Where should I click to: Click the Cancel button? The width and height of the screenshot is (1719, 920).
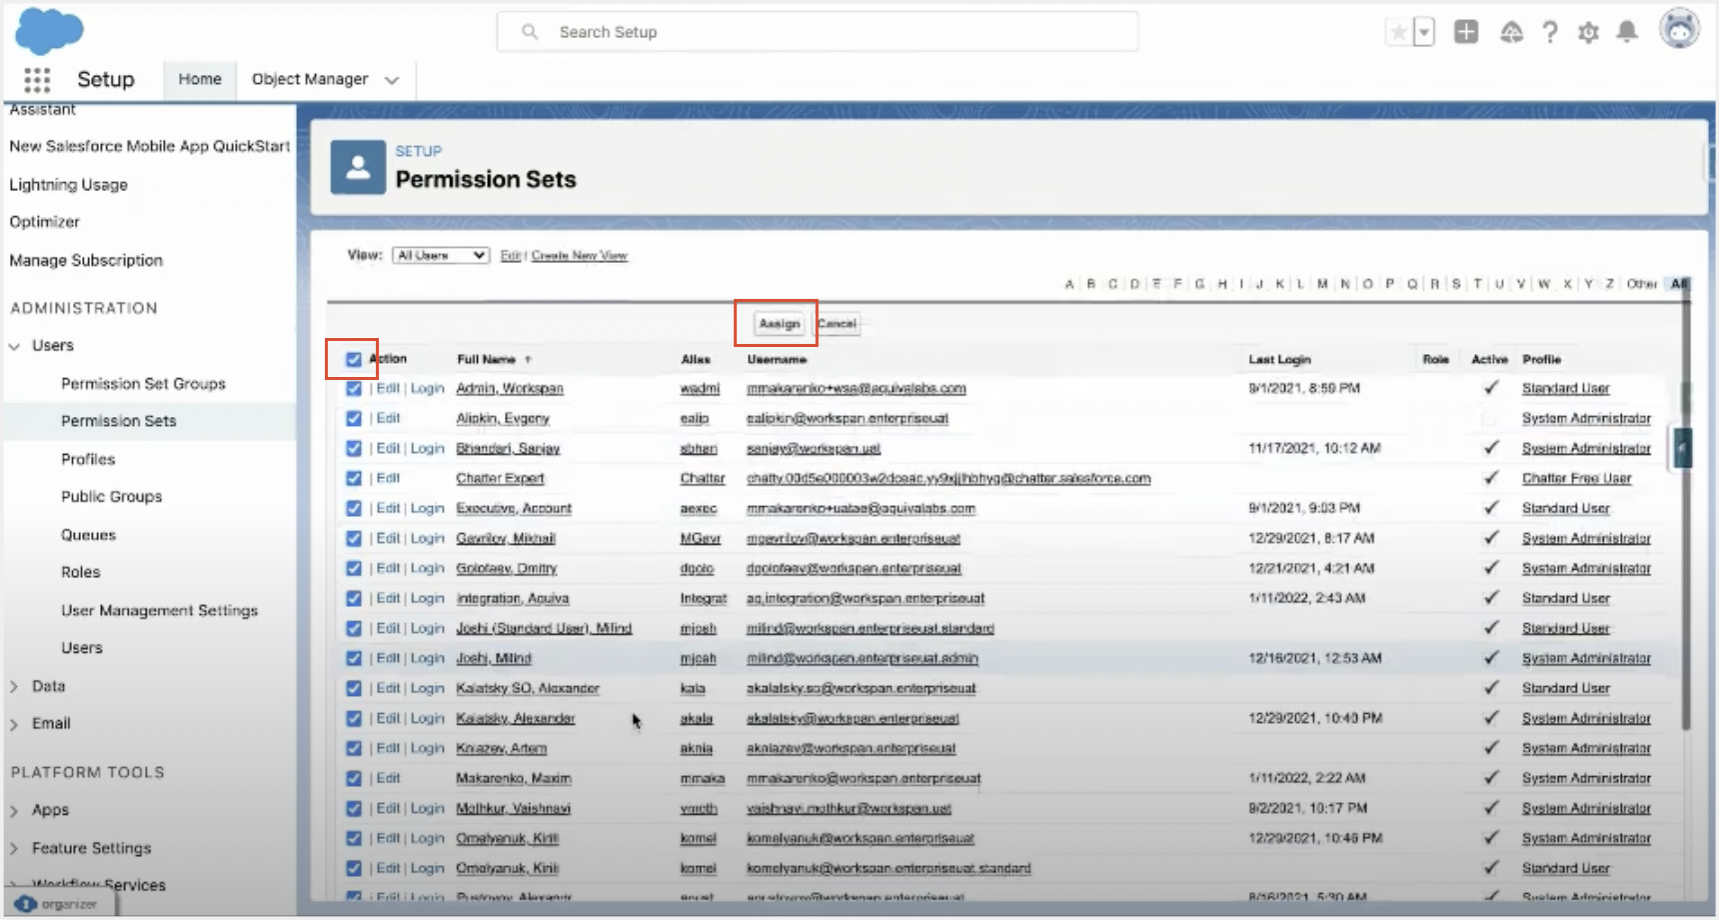[x=837, y=323]
